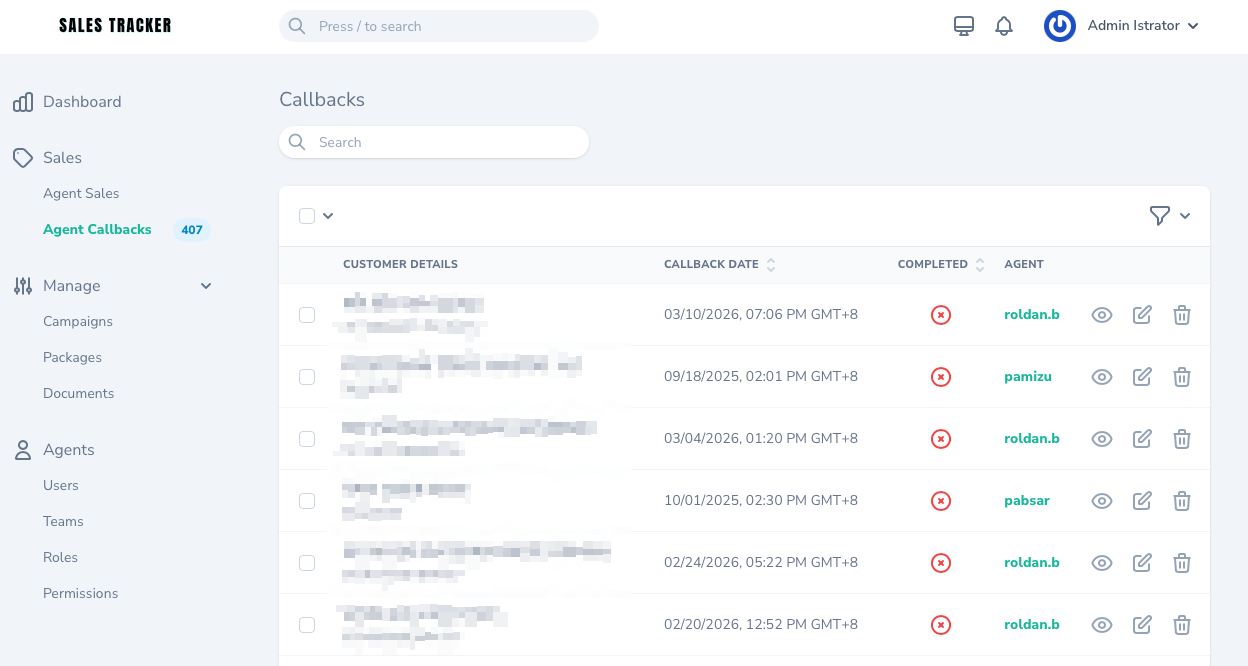The width and height of the screenshot is (1248, 666).
Task: Open the display/monitor view icon in header
Action: click(963, 26)
